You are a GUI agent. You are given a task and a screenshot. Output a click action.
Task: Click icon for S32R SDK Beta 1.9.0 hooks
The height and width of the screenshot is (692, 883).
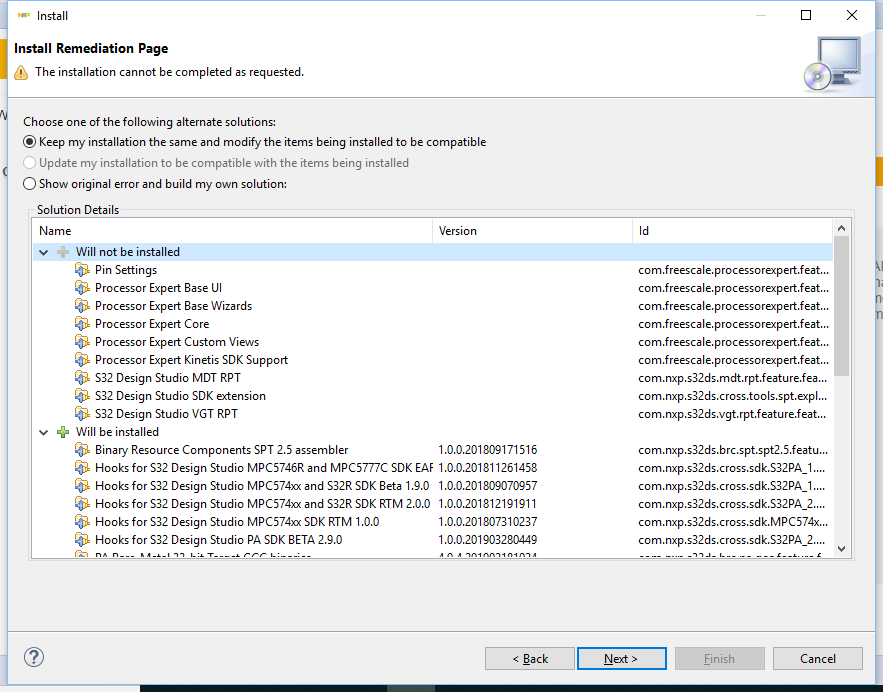(x=82, y=486)
